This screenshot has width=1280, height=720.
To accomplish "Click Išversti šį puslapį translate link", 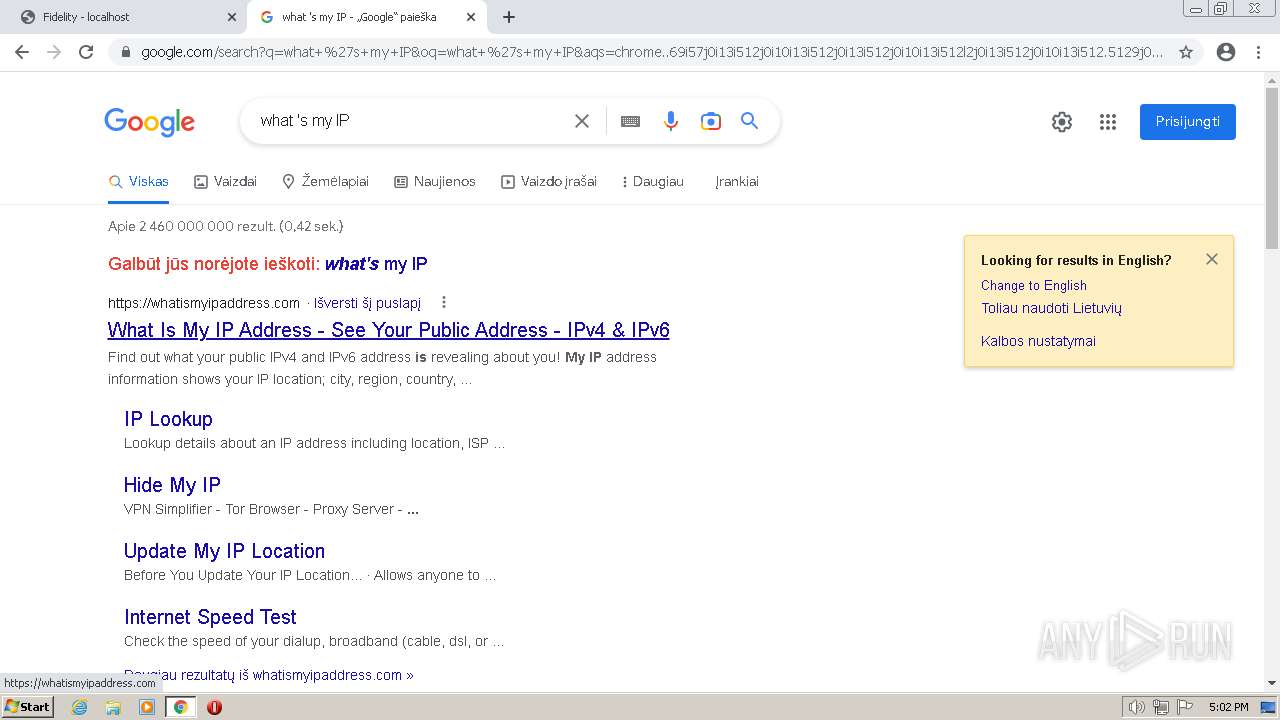I will coord(368,303).
